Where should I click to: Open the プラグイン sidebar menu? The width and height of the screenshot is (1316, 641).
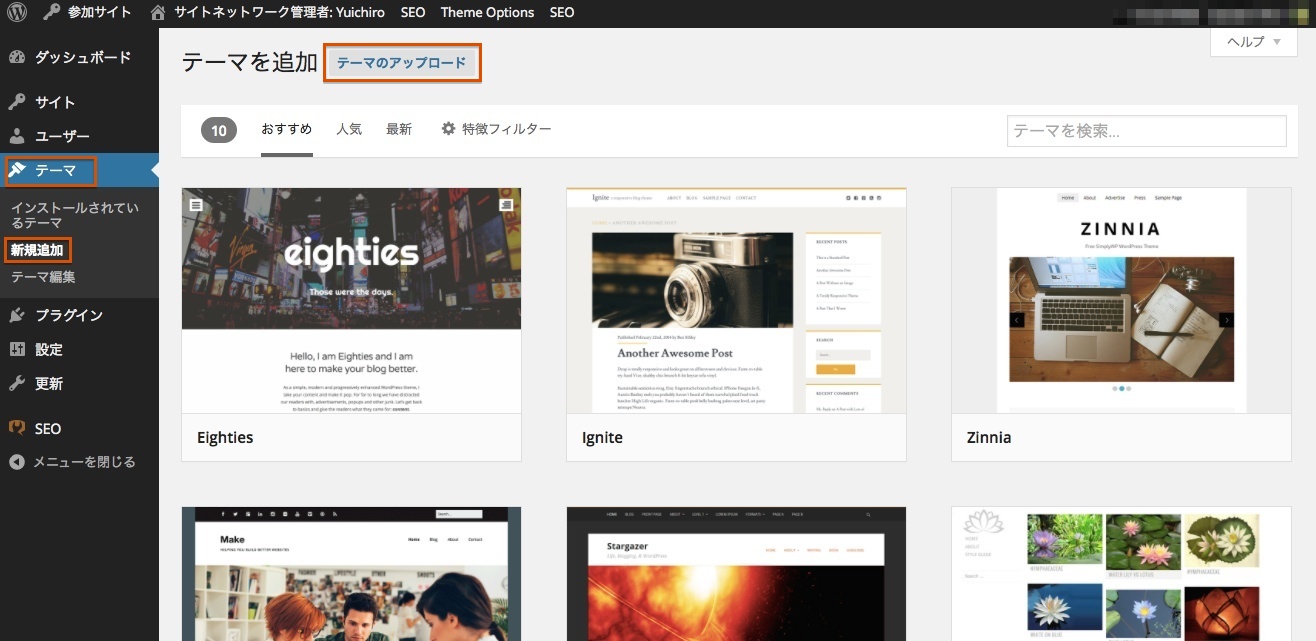coord(68,315)
